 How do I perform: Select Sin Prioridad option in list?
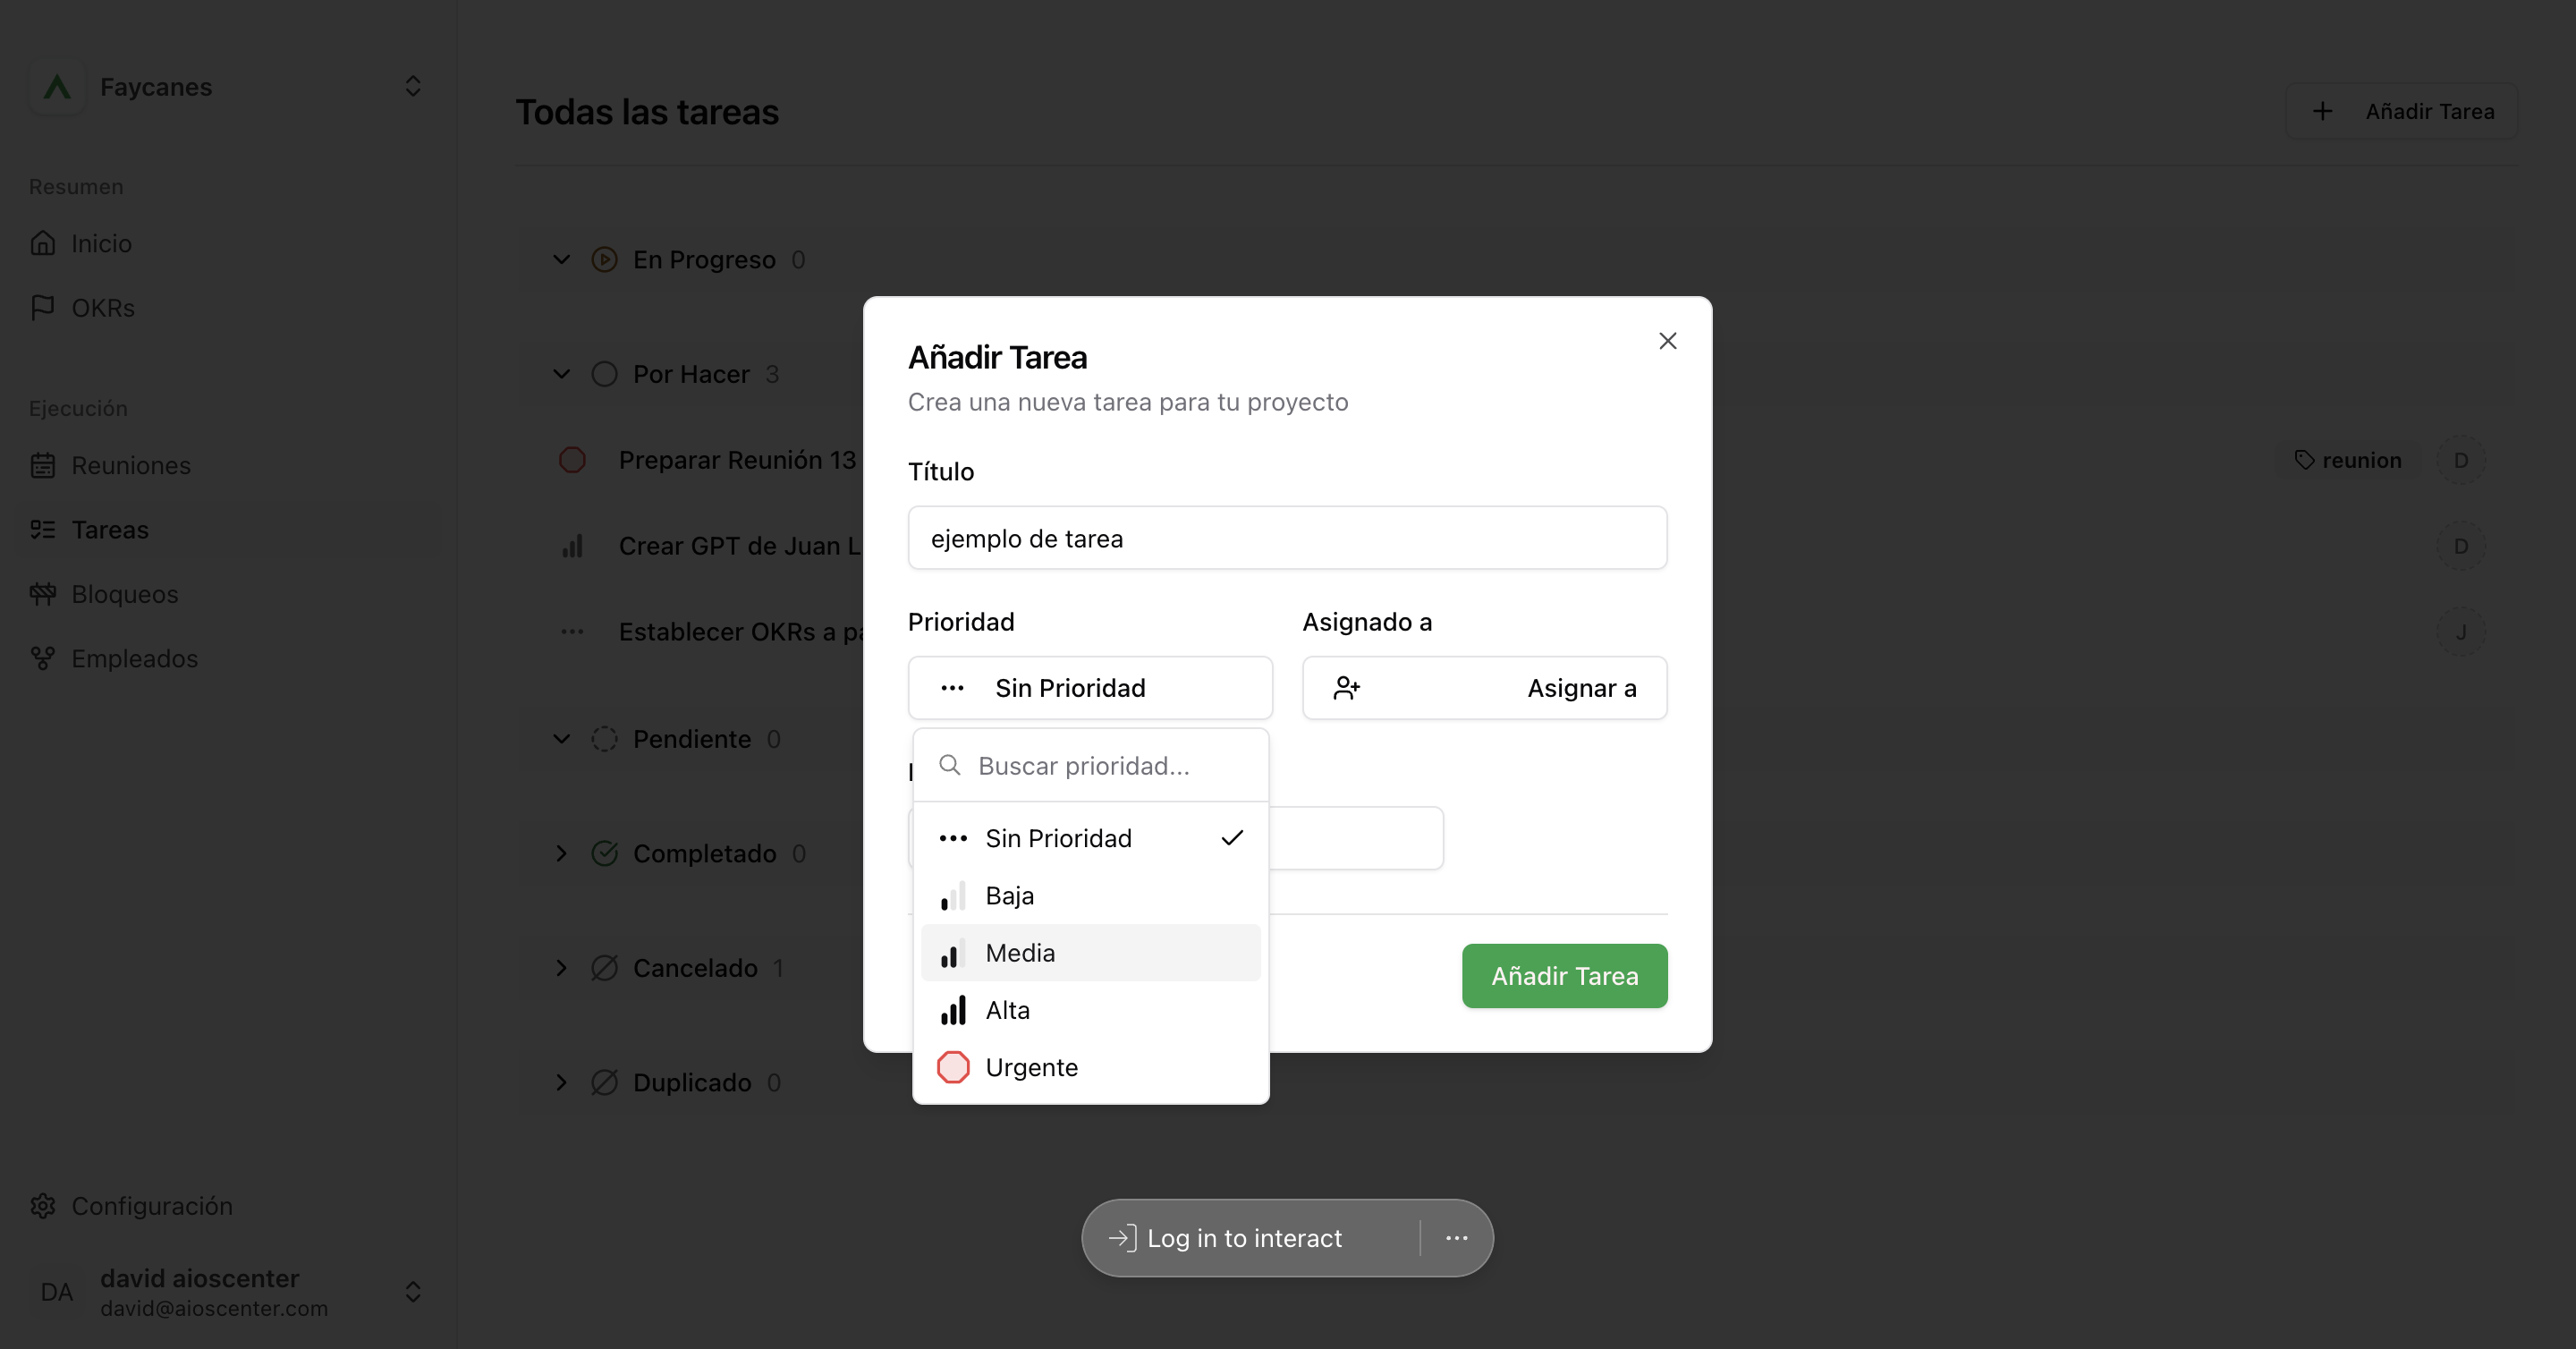tap(1090, 838)
